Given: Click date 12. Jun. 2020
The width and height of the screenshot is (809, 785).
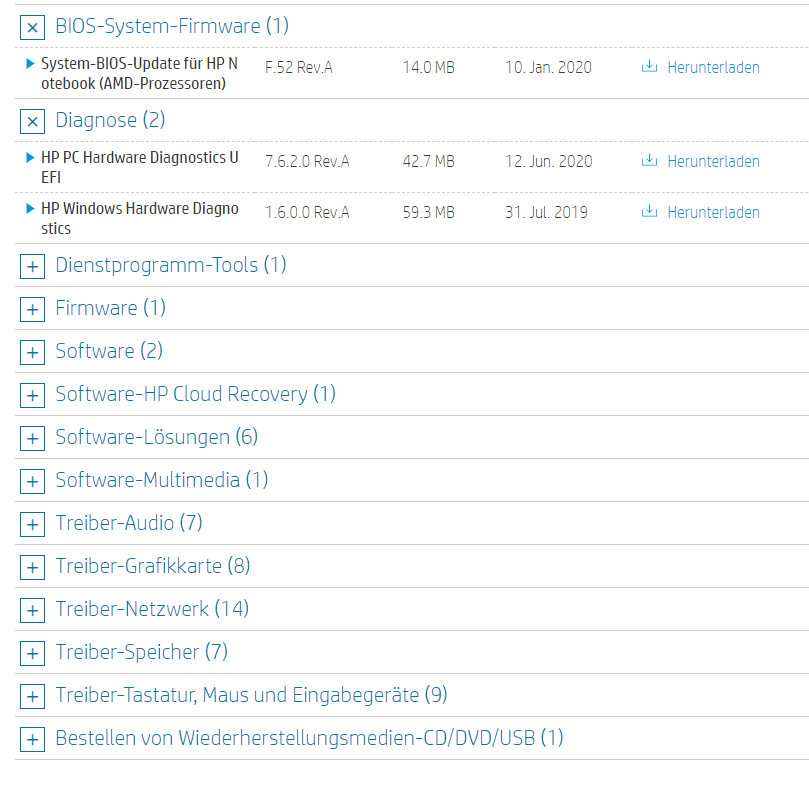Looking at the screenshot, I should pyautogui.click(x=548, y=161).
